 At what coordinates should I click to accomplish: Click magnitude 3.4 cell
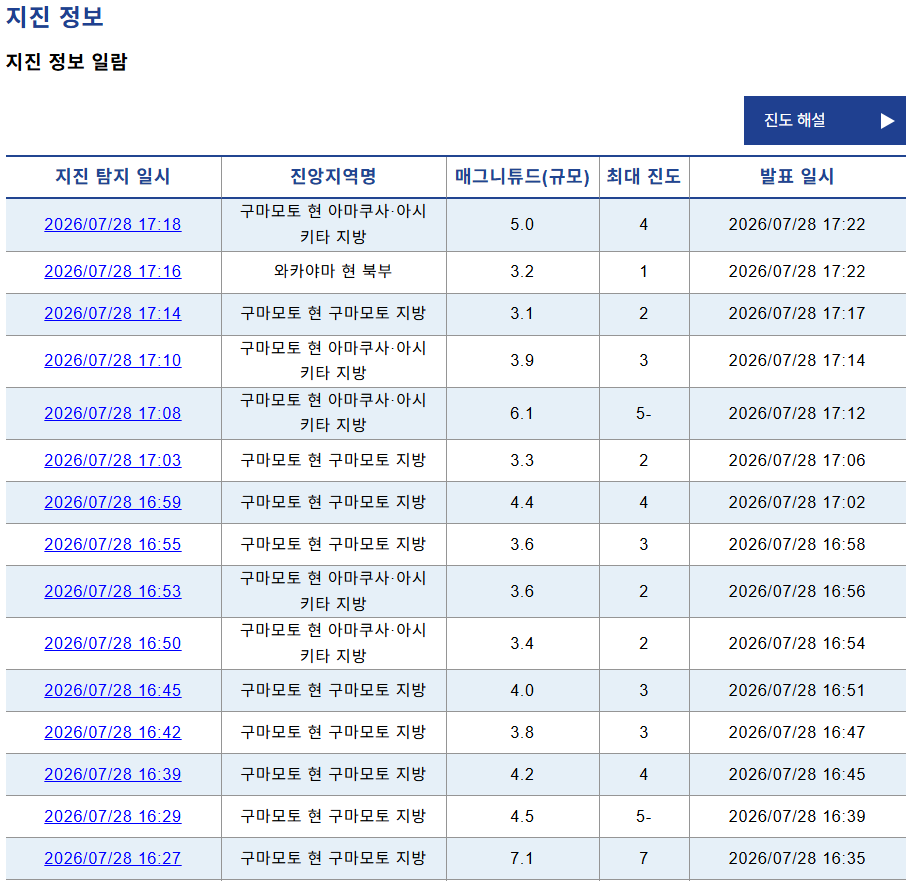522,644
